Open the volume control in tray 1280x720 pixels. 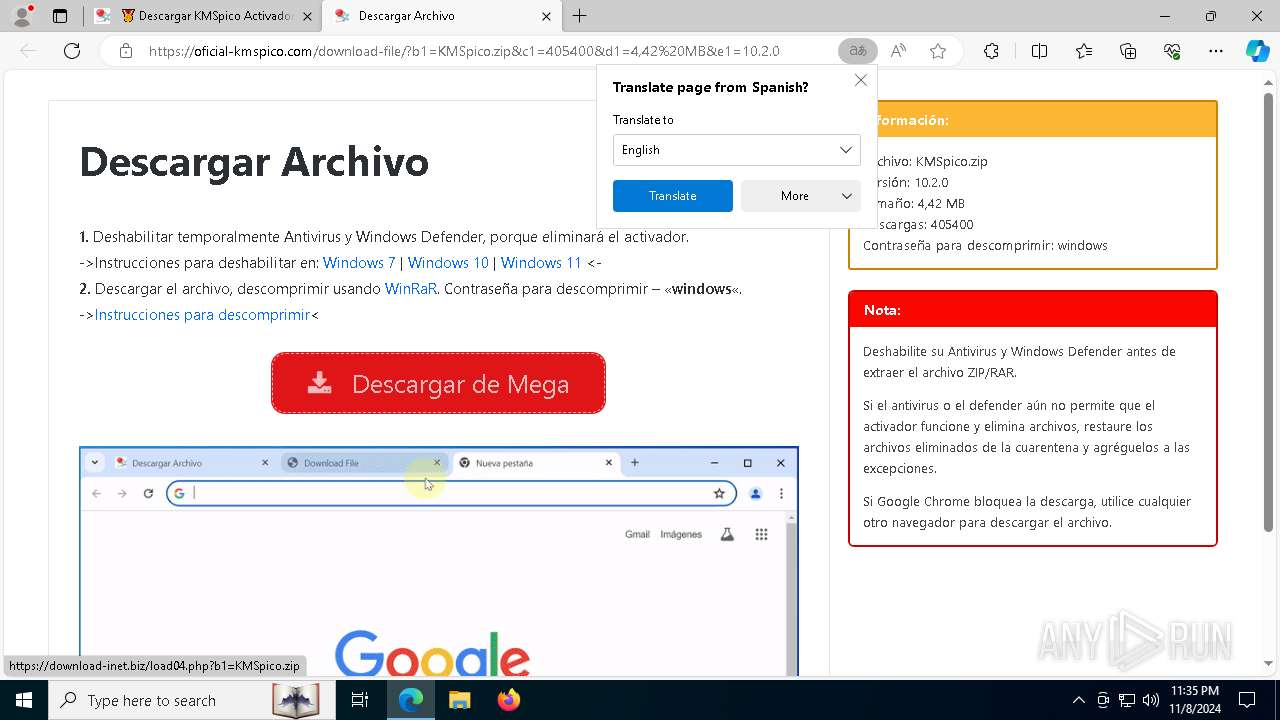pyautogui.click(x=1150, y=700)
